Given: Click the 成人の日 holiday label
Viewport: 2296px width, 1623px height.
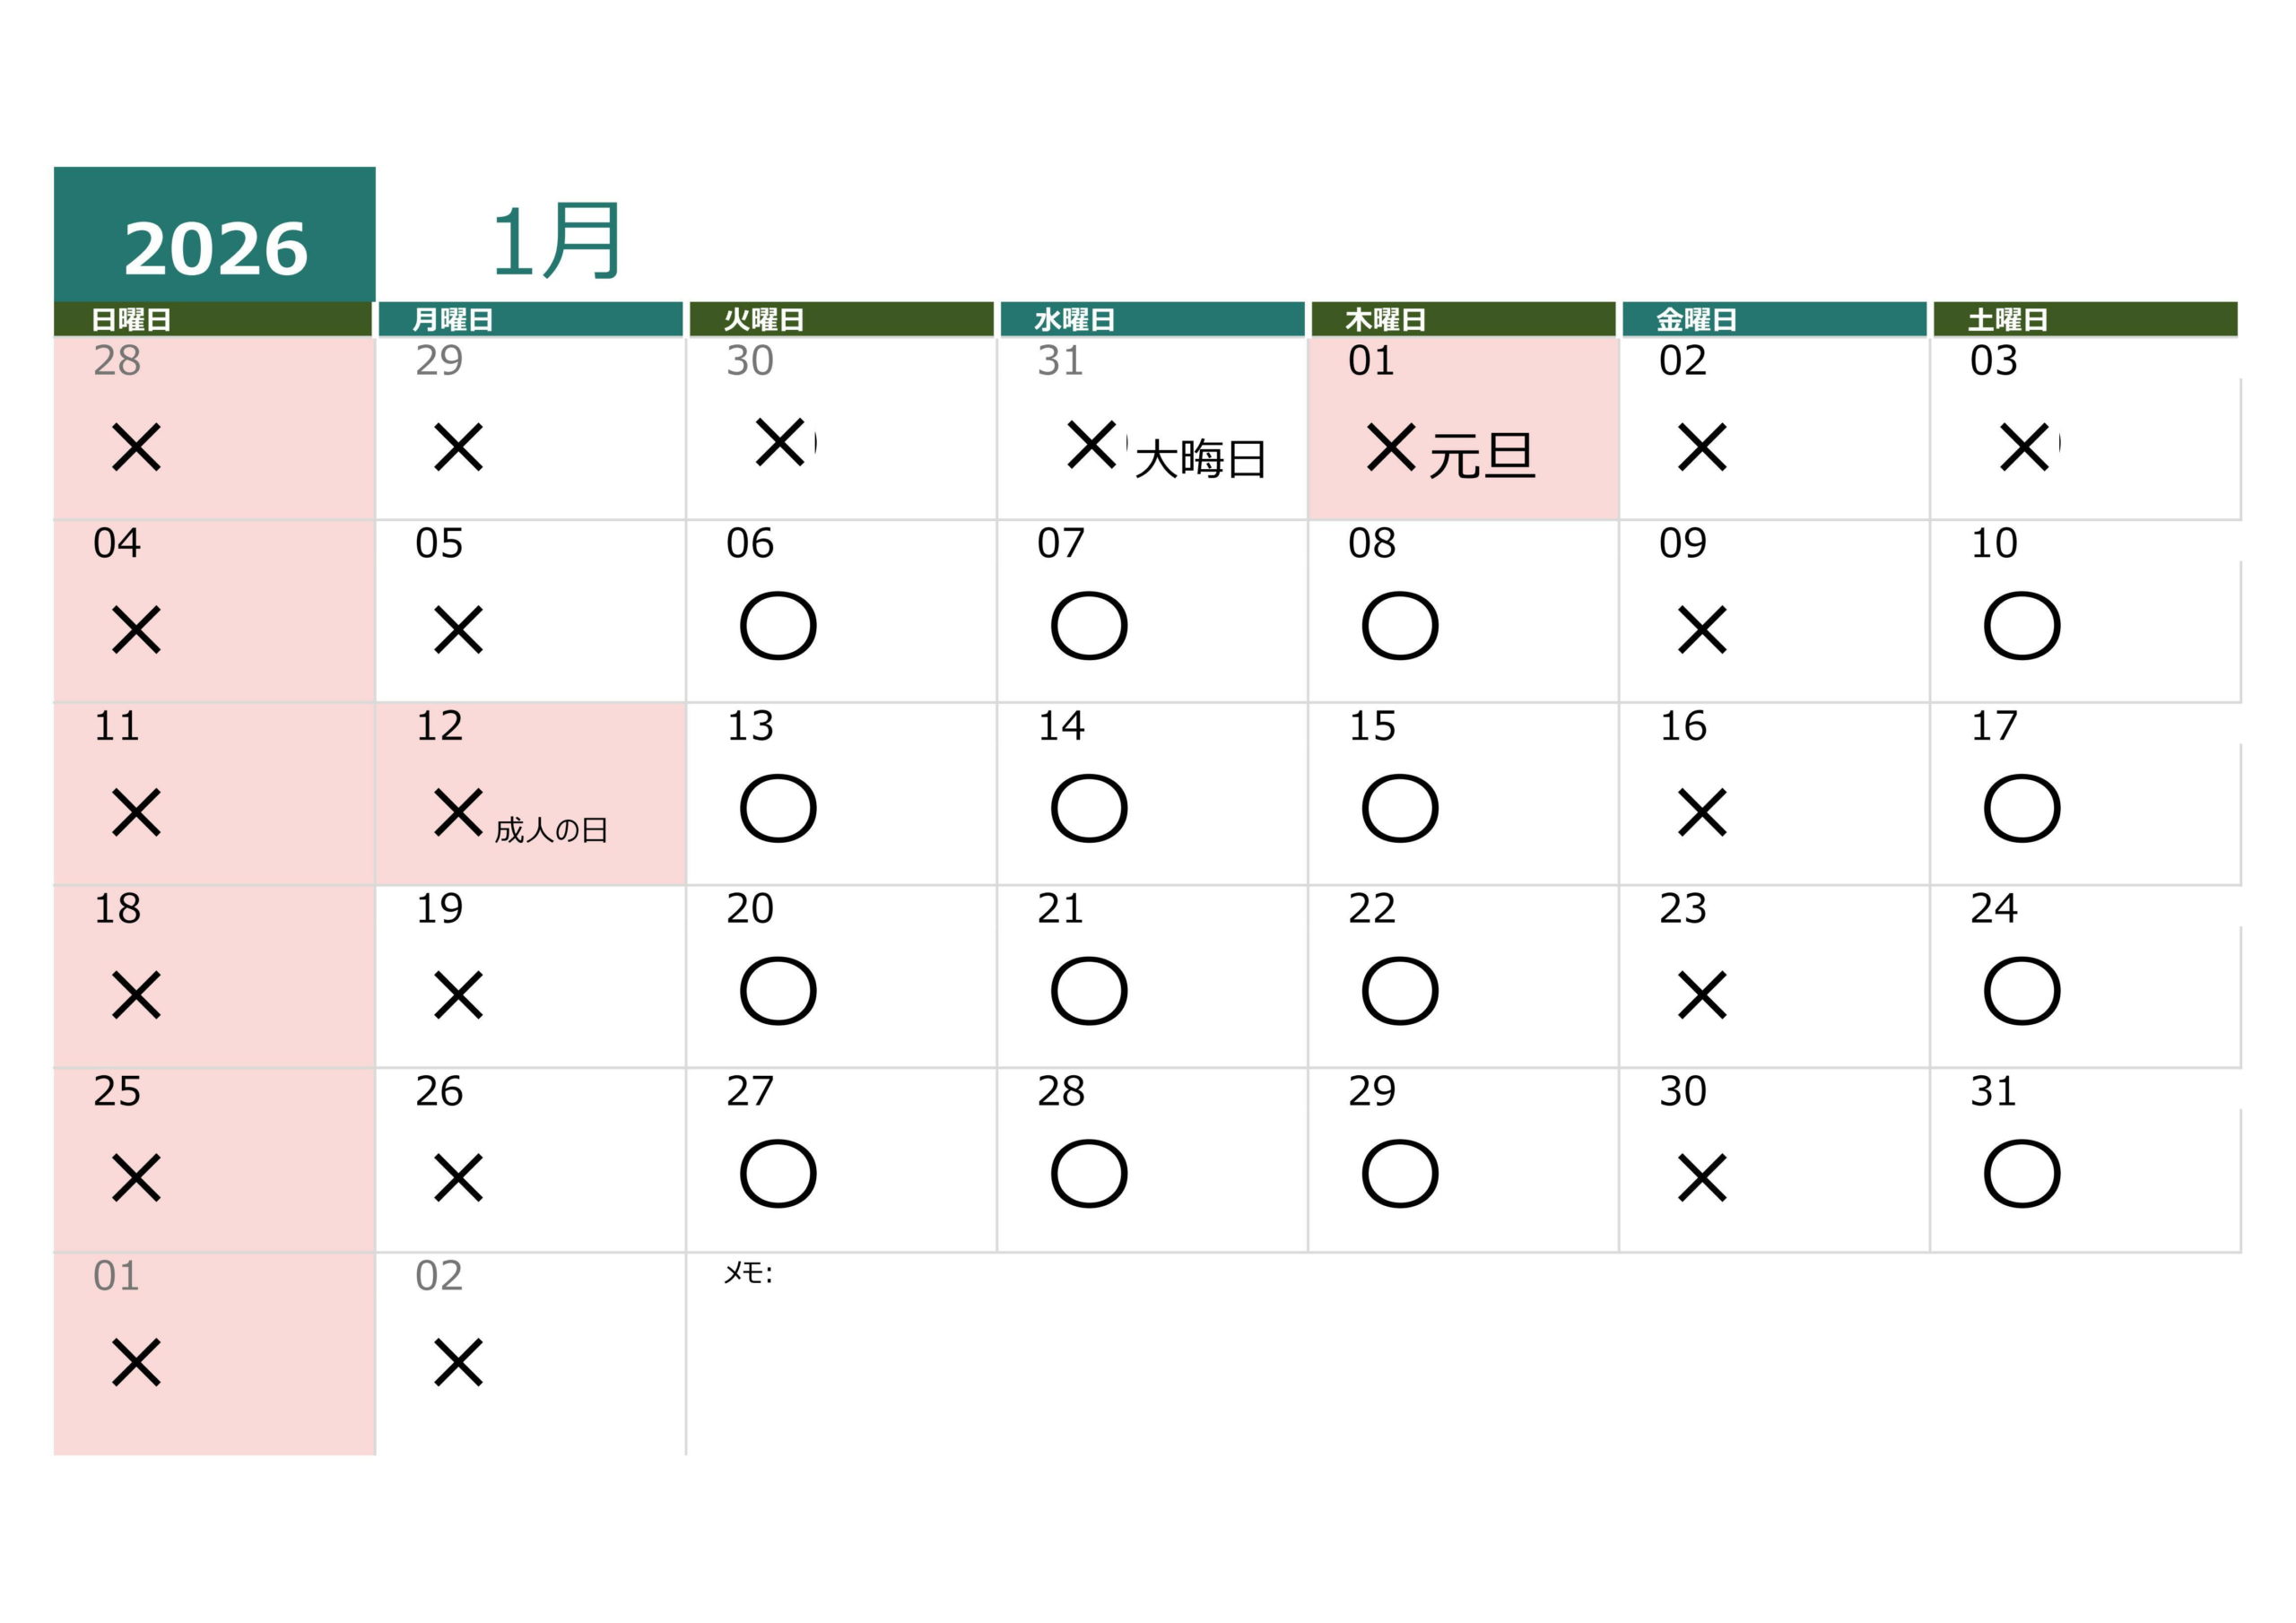Looking at the screenshot, I should pos(551,830).
